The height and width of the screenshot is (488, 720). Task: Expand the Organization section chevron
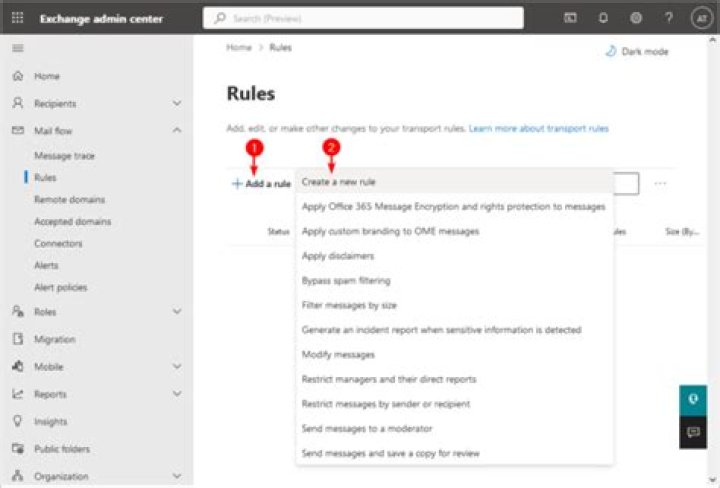pos(177,476)
